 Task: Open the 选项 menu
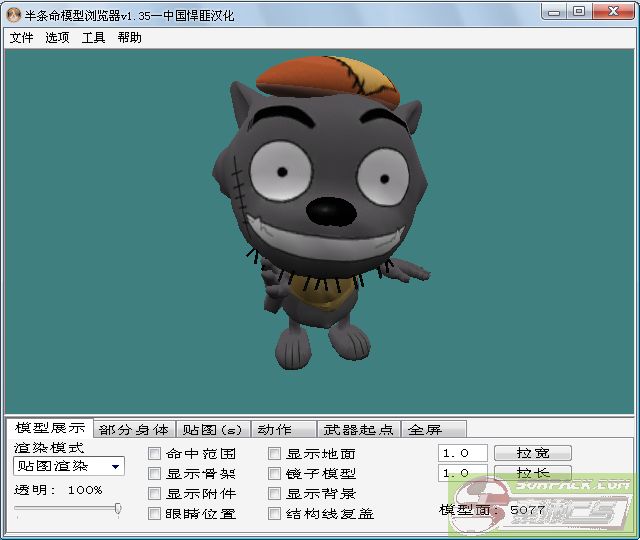[x=57, y=38]
